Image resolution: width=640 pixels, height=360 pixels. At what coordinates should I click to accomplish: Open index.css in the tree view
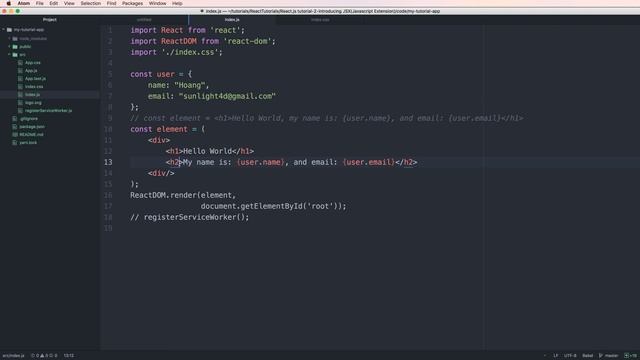(x=34, y=87)
